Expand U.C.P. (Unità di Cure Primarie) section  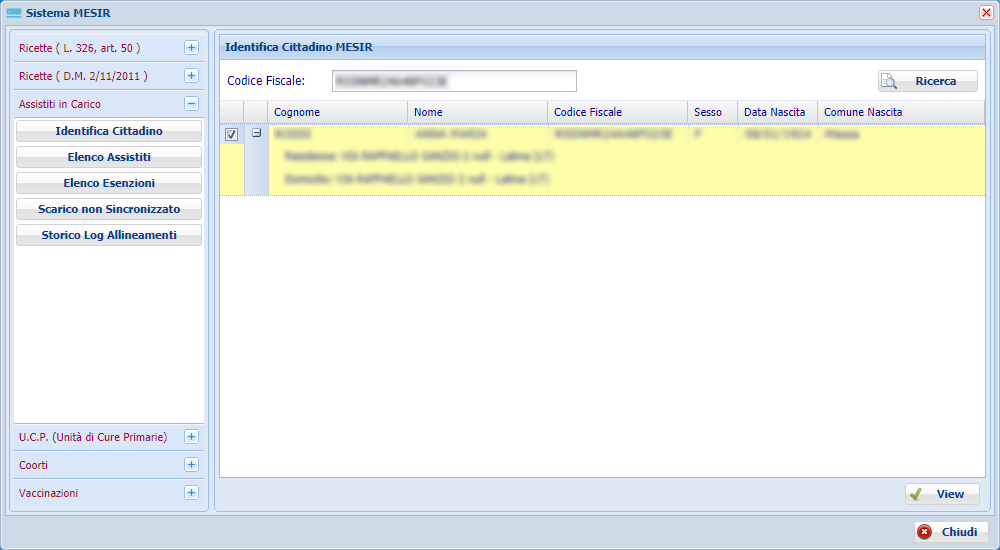tap(191, 437)
